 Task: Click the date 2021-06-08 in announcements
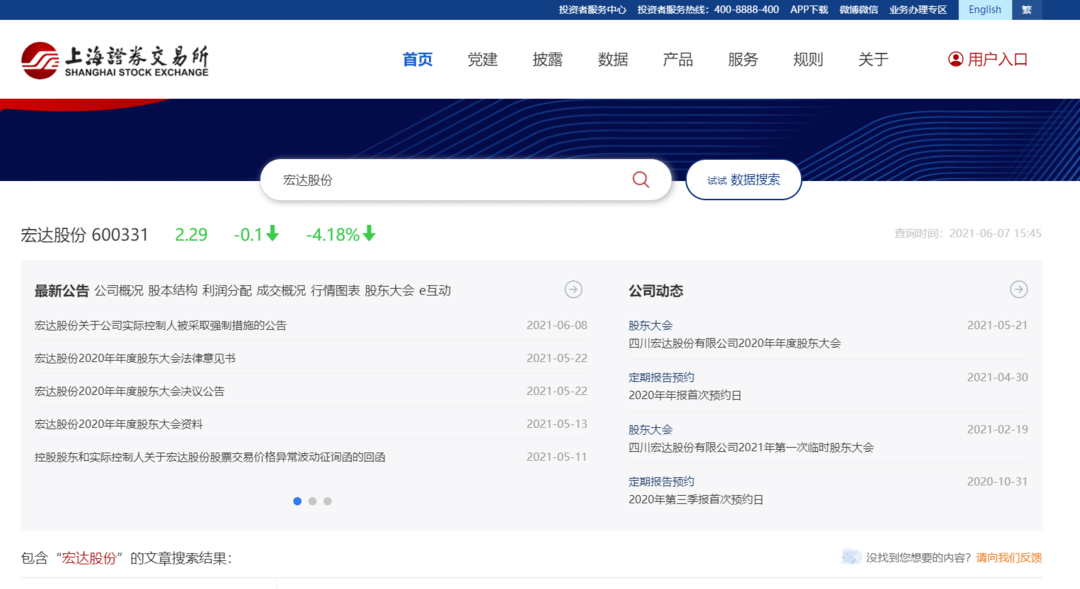pyautogui.click(x=557, y=325)
